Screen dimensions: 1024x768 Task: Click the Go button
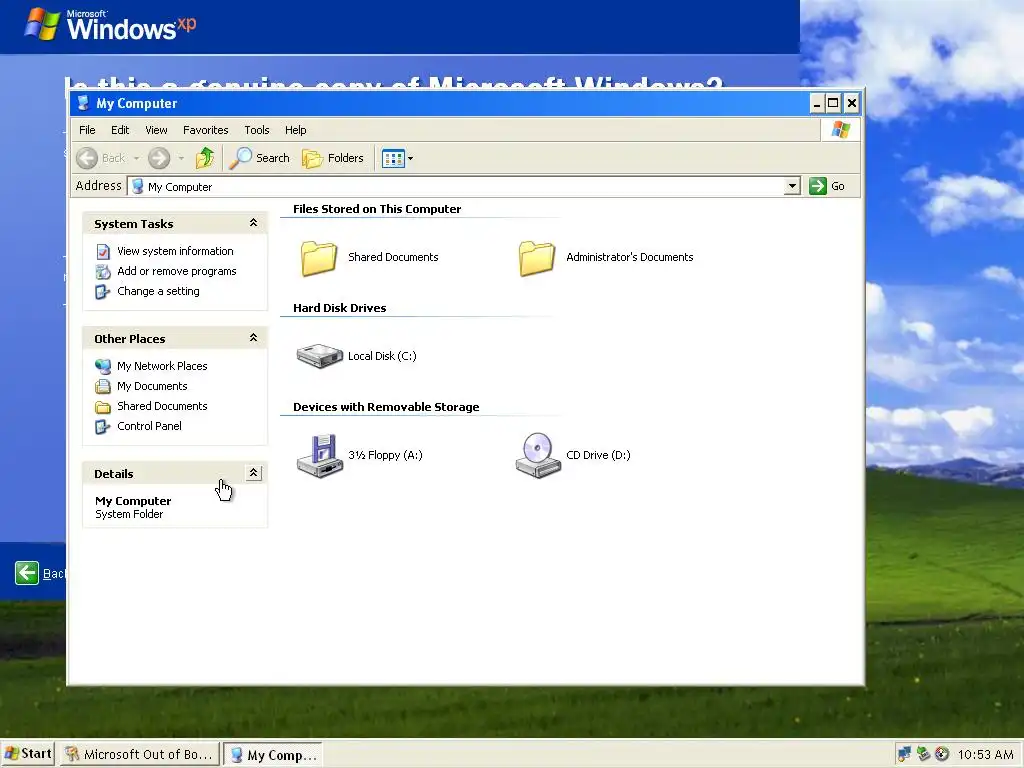827,186
